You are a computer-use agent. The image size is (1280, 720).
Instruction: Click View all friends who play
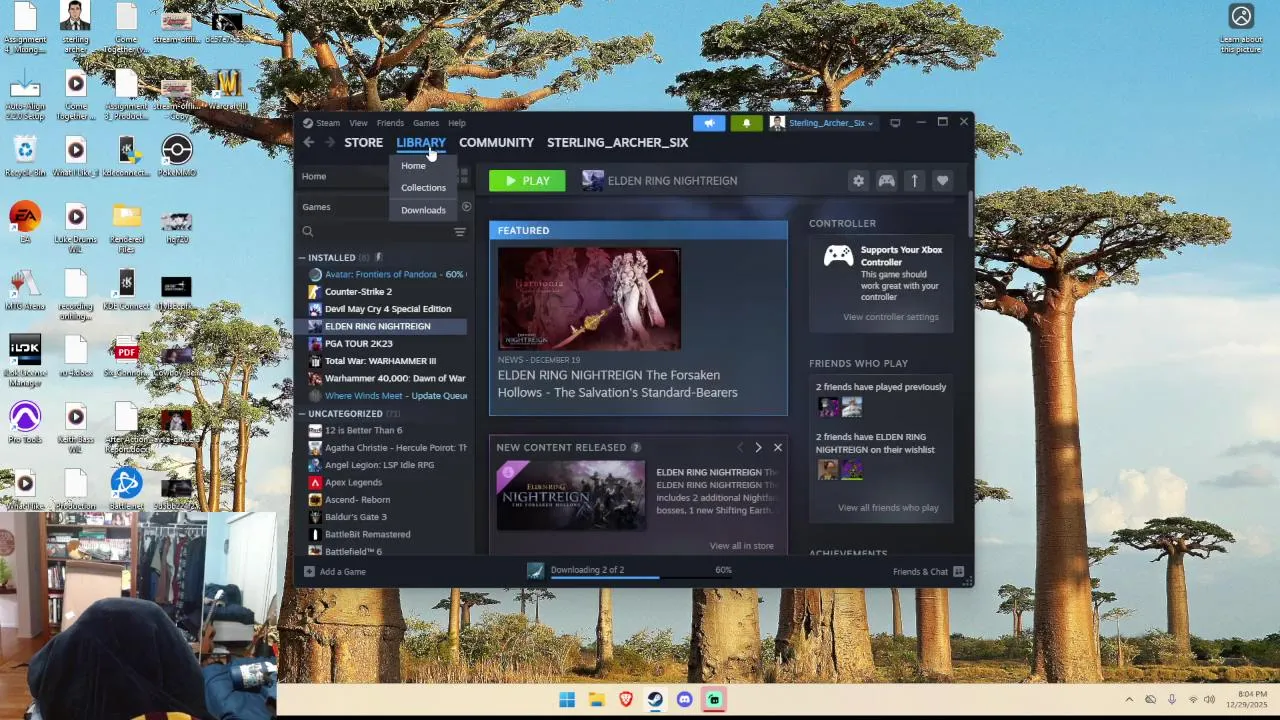[888, 508]
